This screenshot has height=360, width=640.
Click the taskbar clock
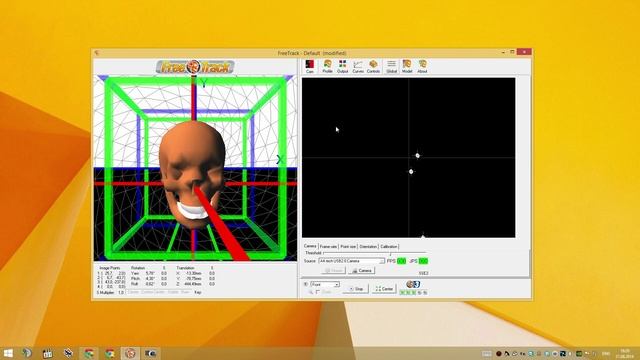[625, 353]
